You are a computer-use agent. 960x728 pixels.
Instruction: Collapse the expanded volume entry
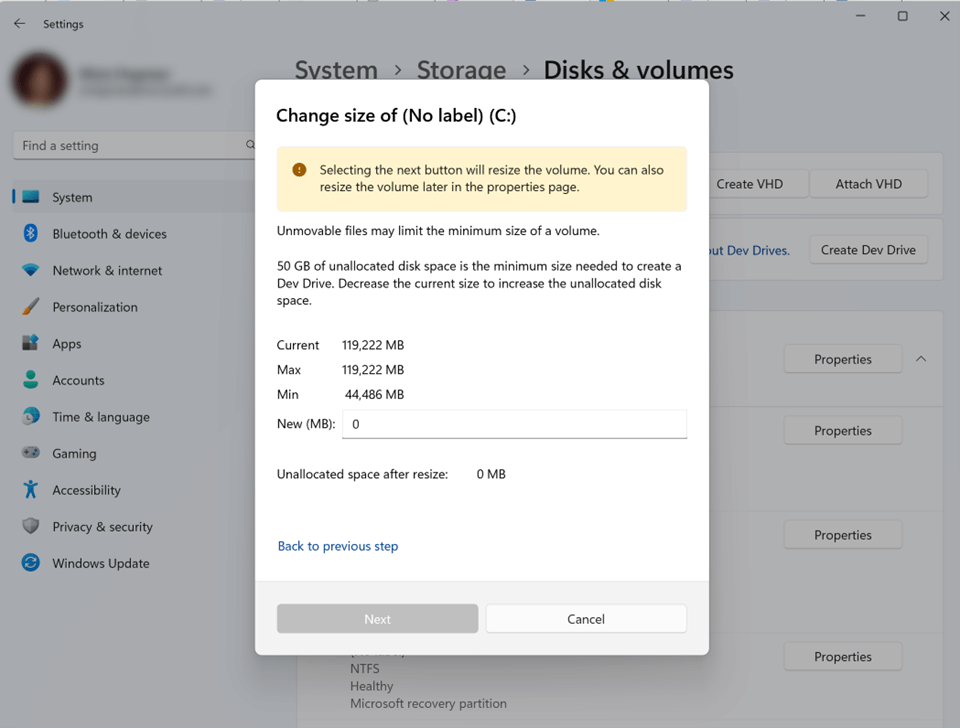[920, 358]
